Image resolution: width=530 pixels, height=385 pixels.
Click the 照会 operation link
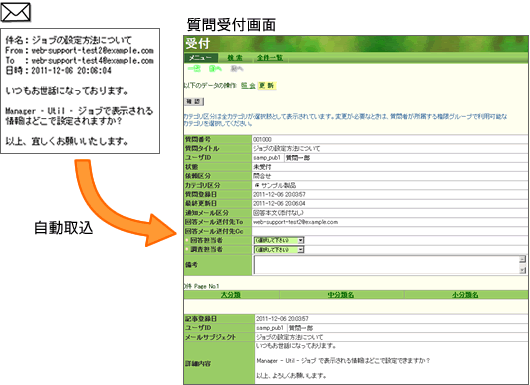coord(248,86)
